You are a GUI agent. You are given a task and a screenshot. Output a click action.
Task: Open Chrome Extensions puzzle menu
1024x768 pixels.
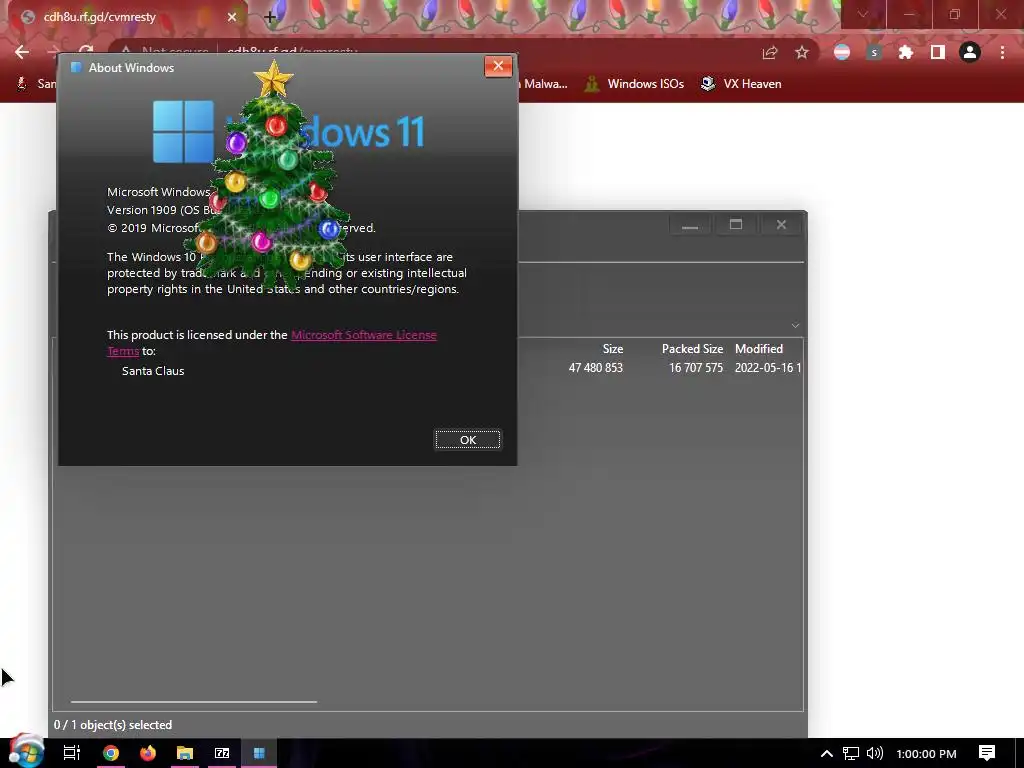(x=906, y=52)
